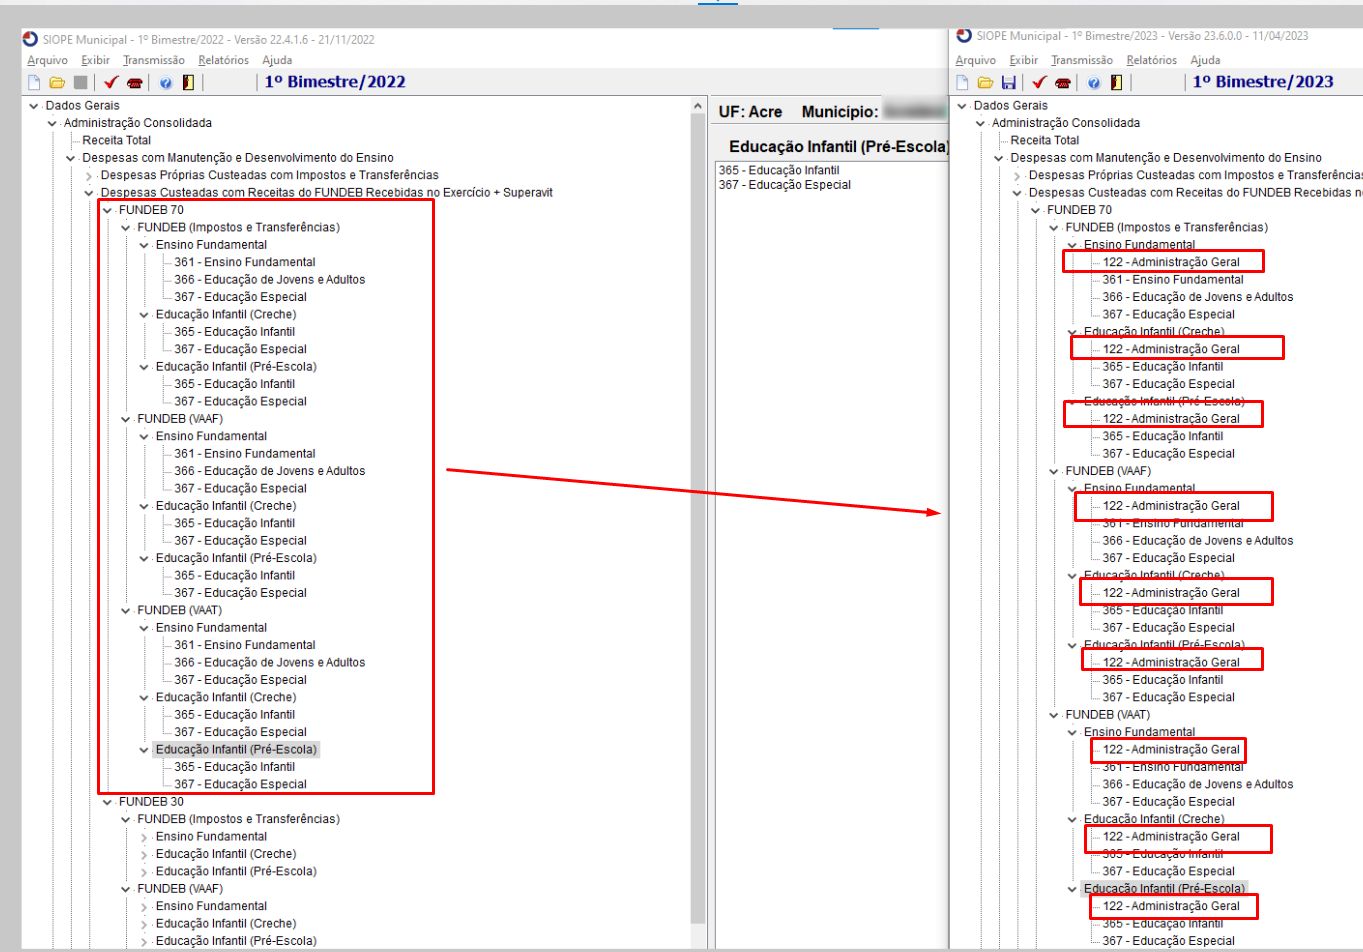Collapse FUNDEB 70 chevron in 2022 window

coord(107,210)
